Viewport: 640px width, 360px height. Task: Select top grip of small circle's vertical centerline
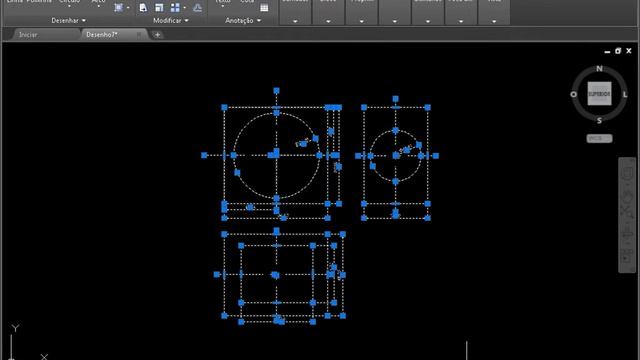pos(395,99)
